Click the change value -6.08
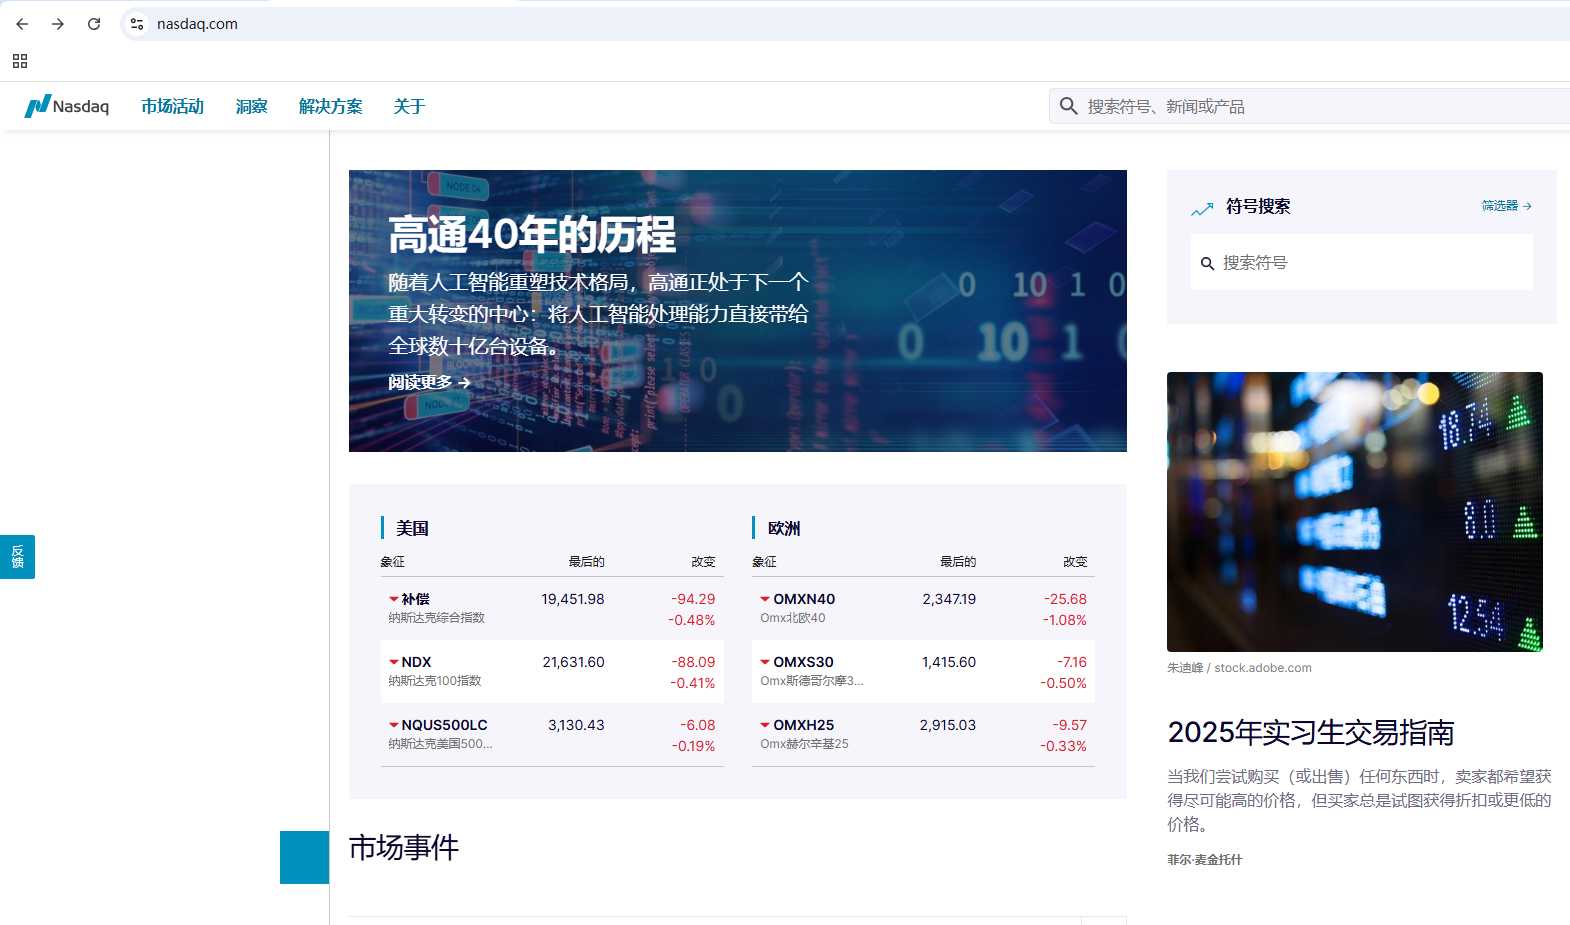This screenshot has width=1570, height=925. pos(698,725)
